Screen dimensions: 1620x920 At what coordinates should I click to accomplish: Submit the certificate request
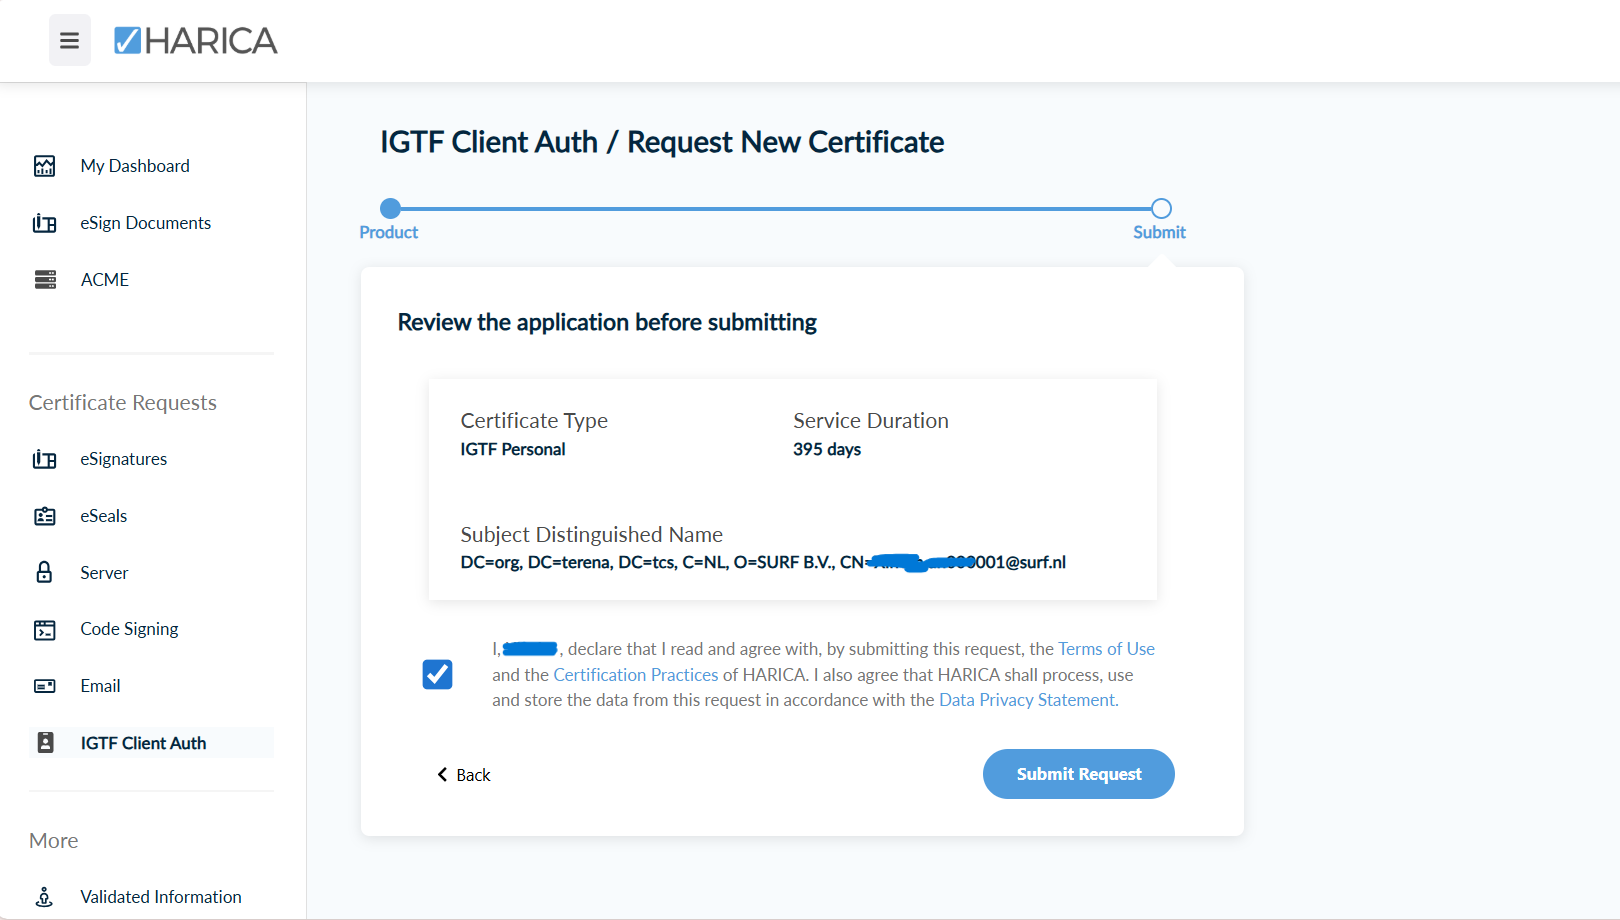pyautogui.click(x=1078, y=774)
